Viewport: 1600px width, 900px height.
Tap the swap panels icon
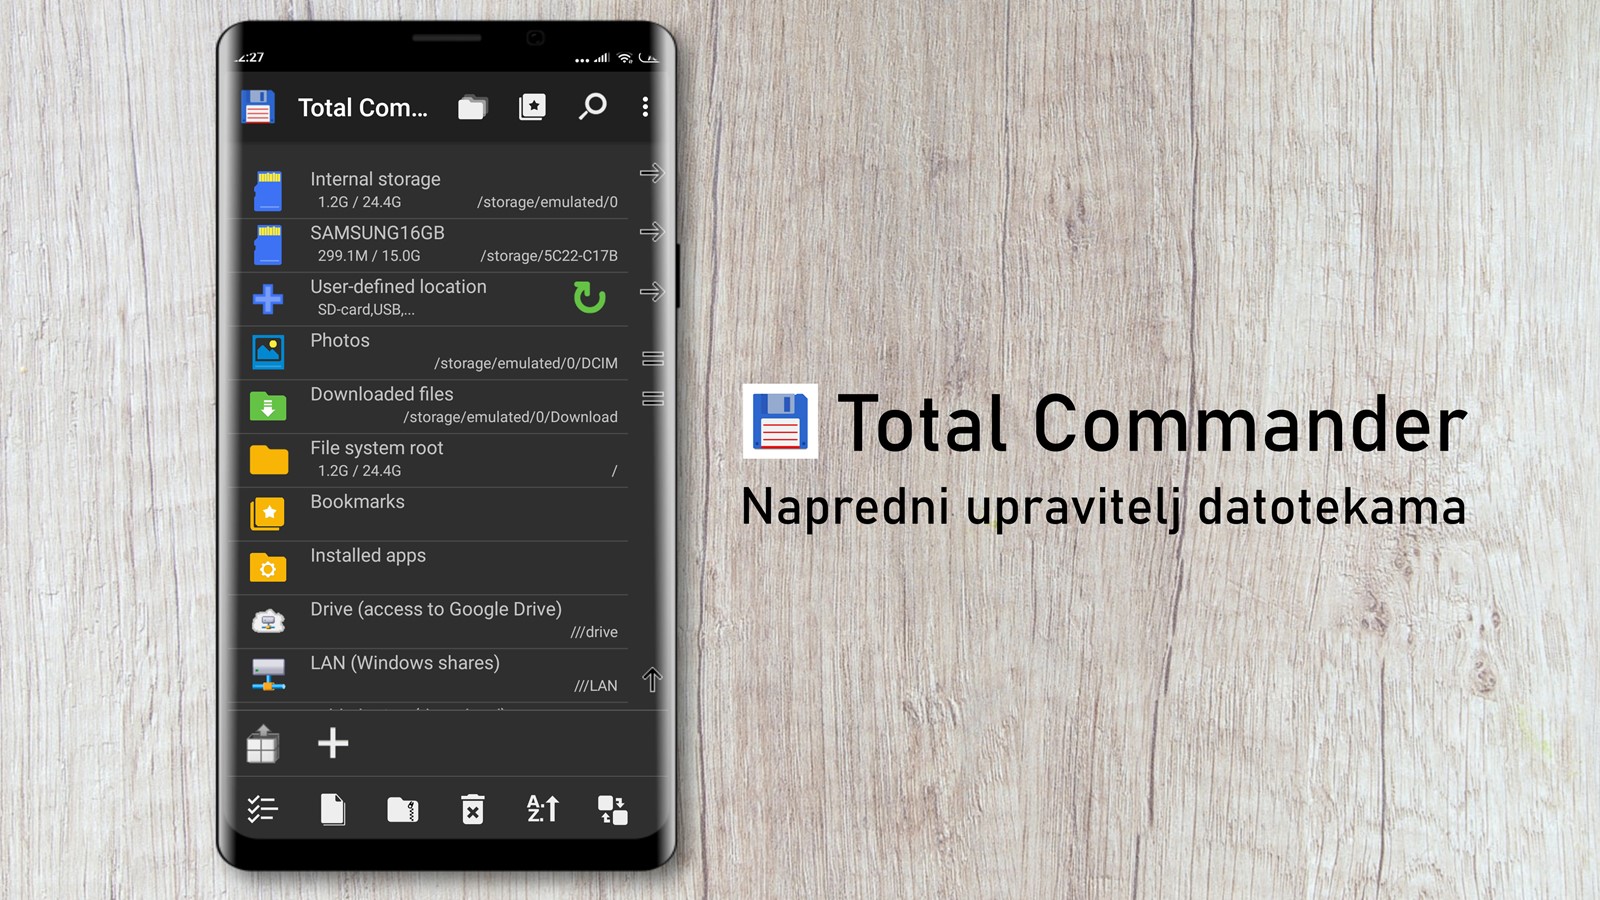click(x=612, y=810)
